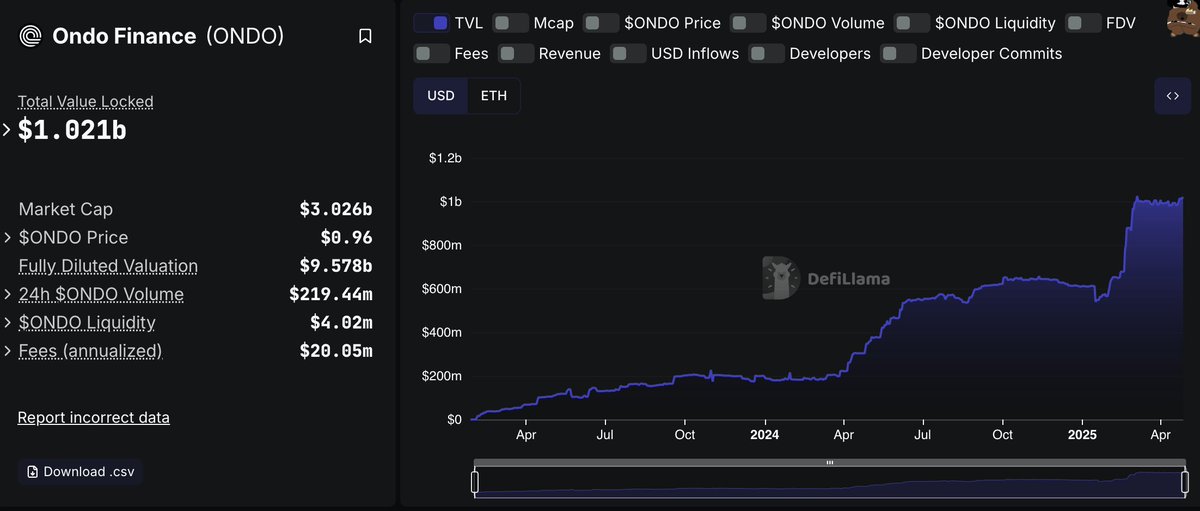Screen dimensions: 1200x511
Task: Expand the Fees (annualized) row
Action: coord(6,351)
